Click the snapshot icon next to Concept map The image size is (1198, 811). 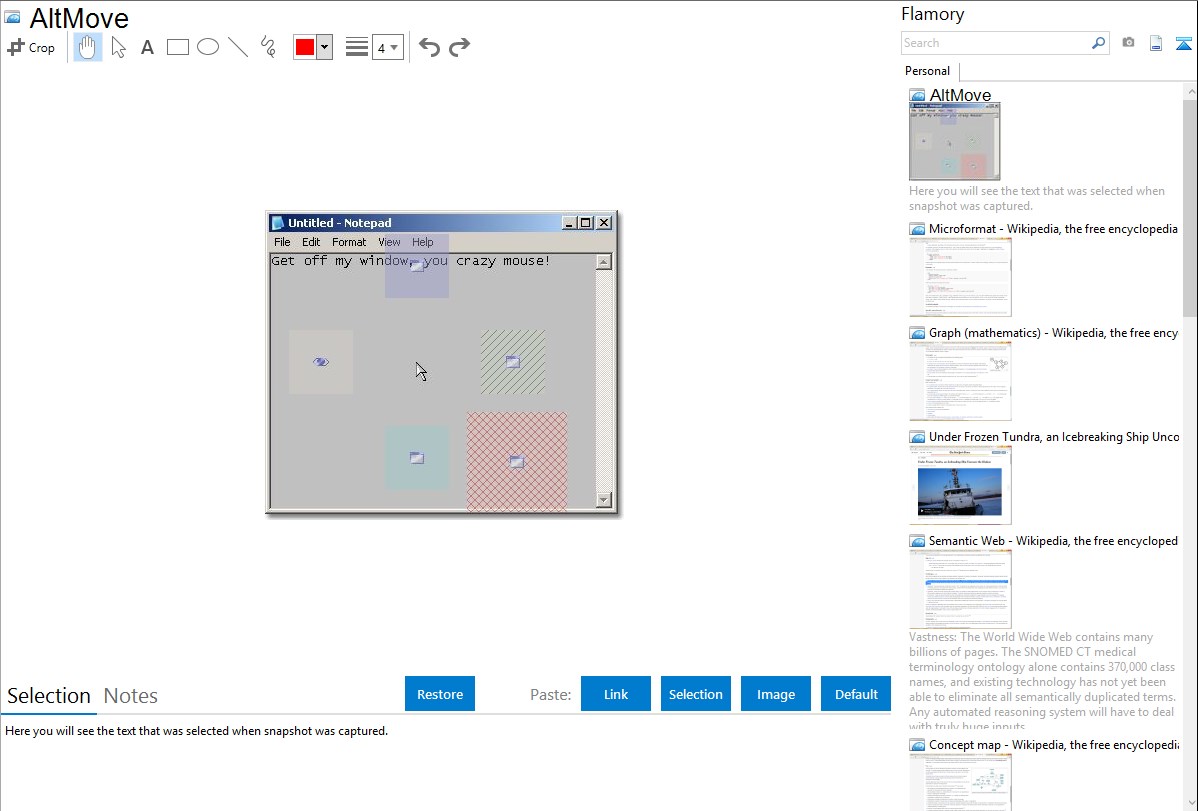tap(917, 745)
